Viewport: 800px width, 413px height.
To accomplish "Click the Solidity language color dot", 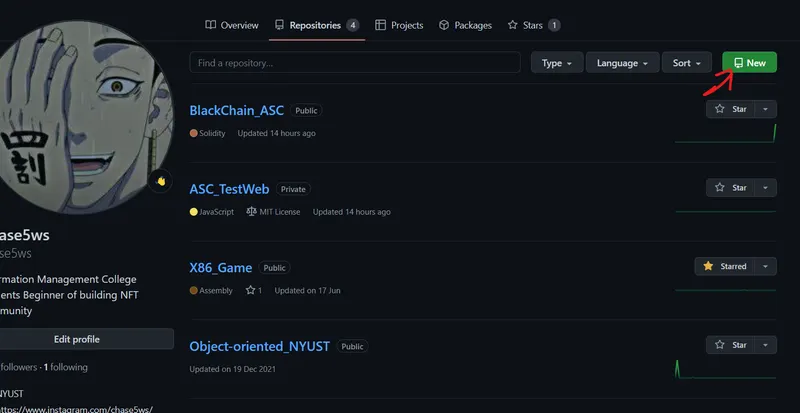I will (x=193, y=133).
